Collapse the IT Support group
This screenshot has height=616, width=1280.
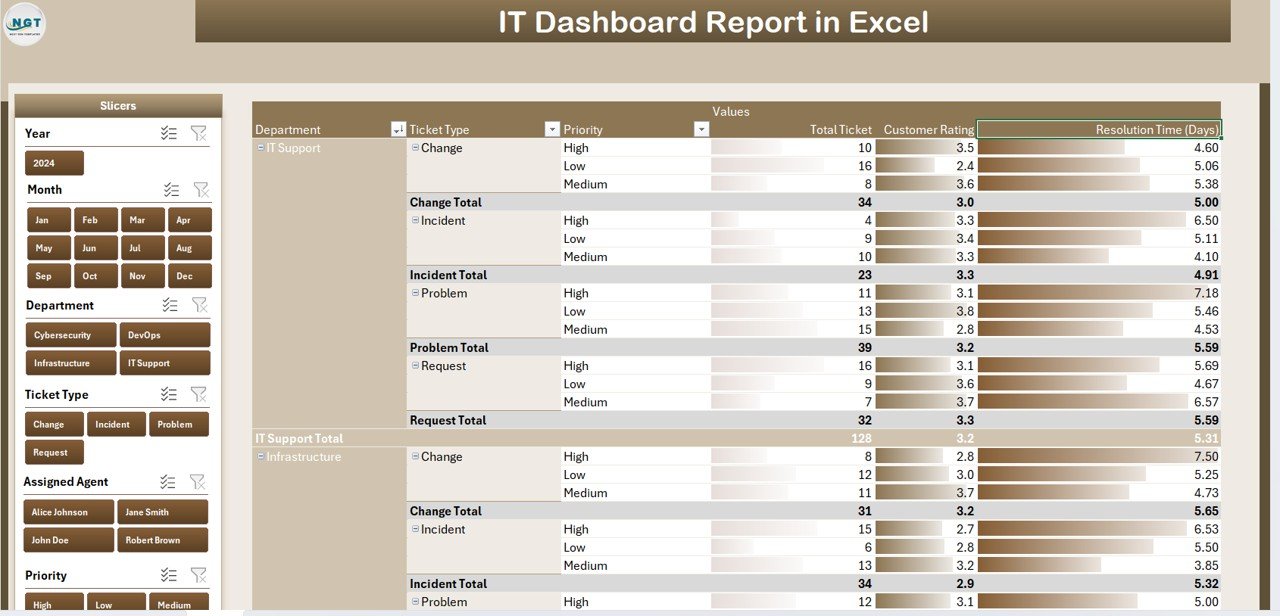(x=259, y=147)
